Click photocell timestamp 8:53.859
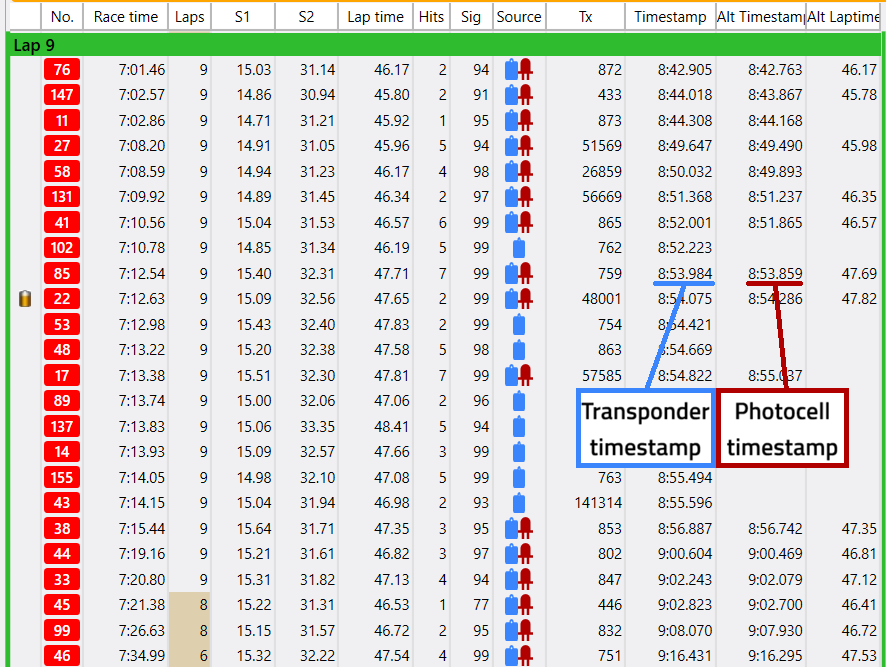Image resolution: width=886 pixels, height=667 pixels. pos(775,273)
